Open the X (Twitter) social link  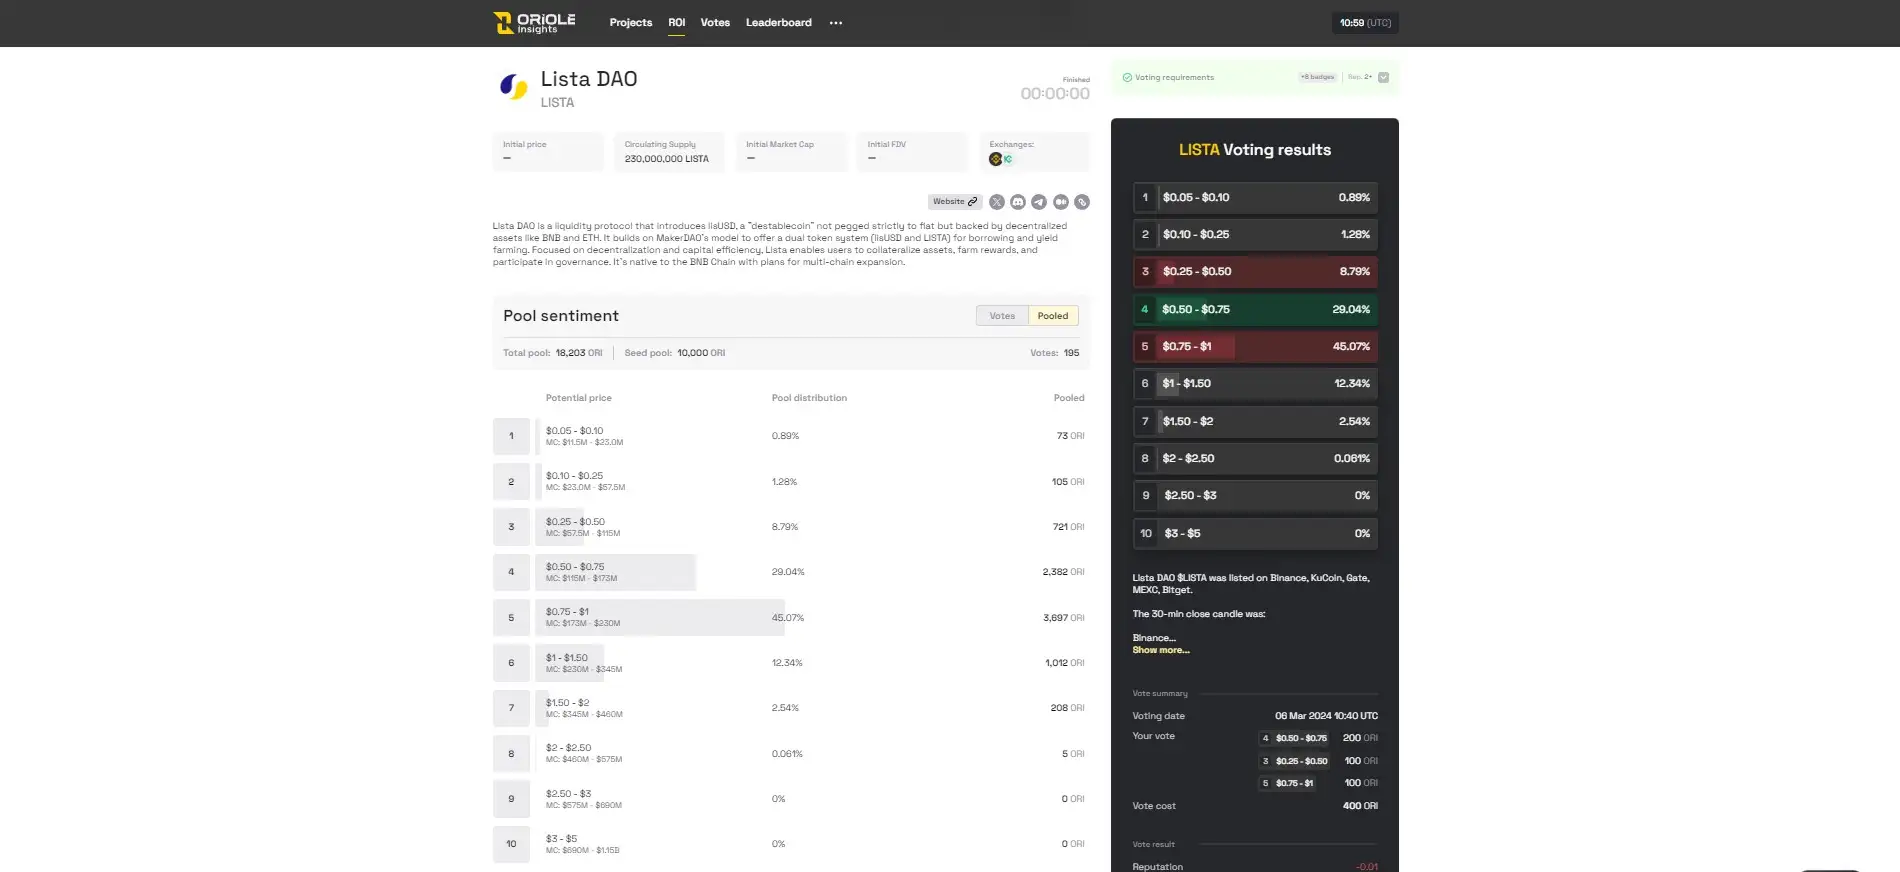pos(996,202)
